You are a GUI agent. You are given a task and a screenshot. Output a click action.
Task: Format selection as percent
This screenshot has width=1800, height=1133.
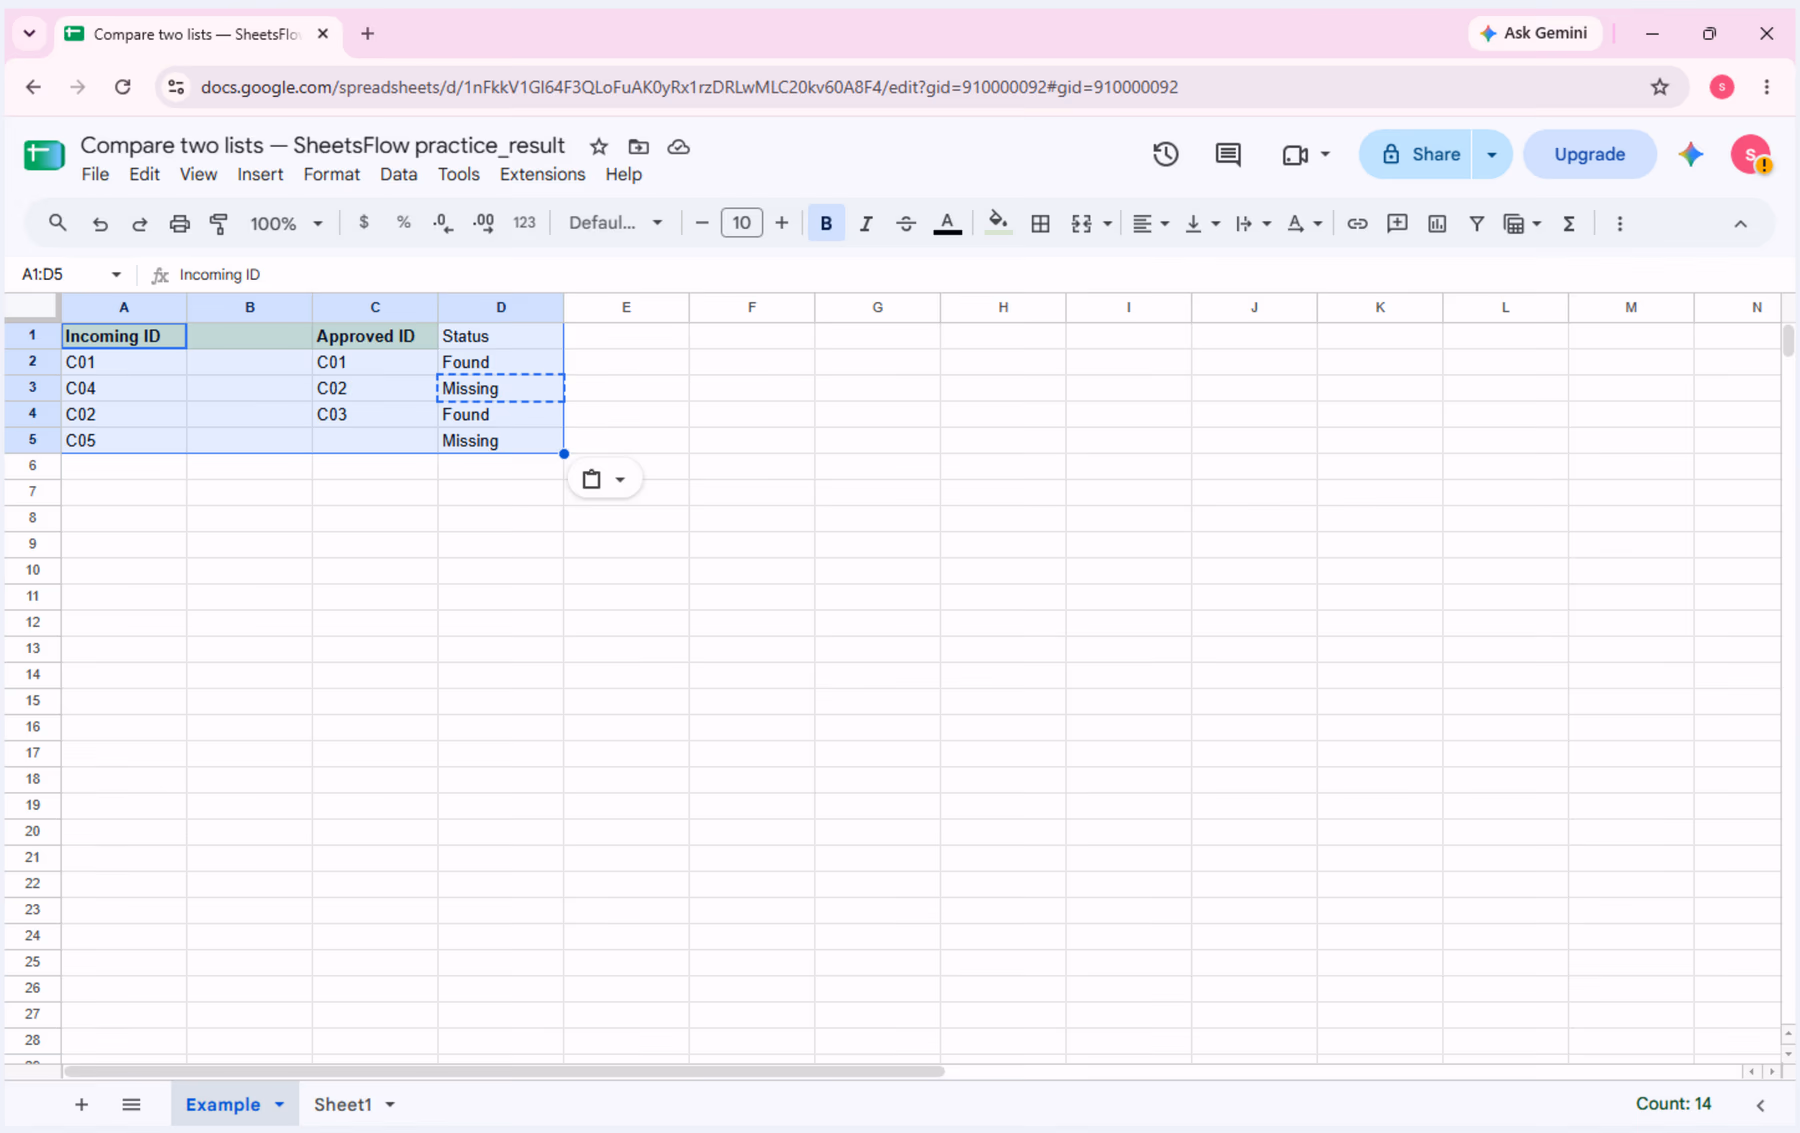tap(404, 223)
